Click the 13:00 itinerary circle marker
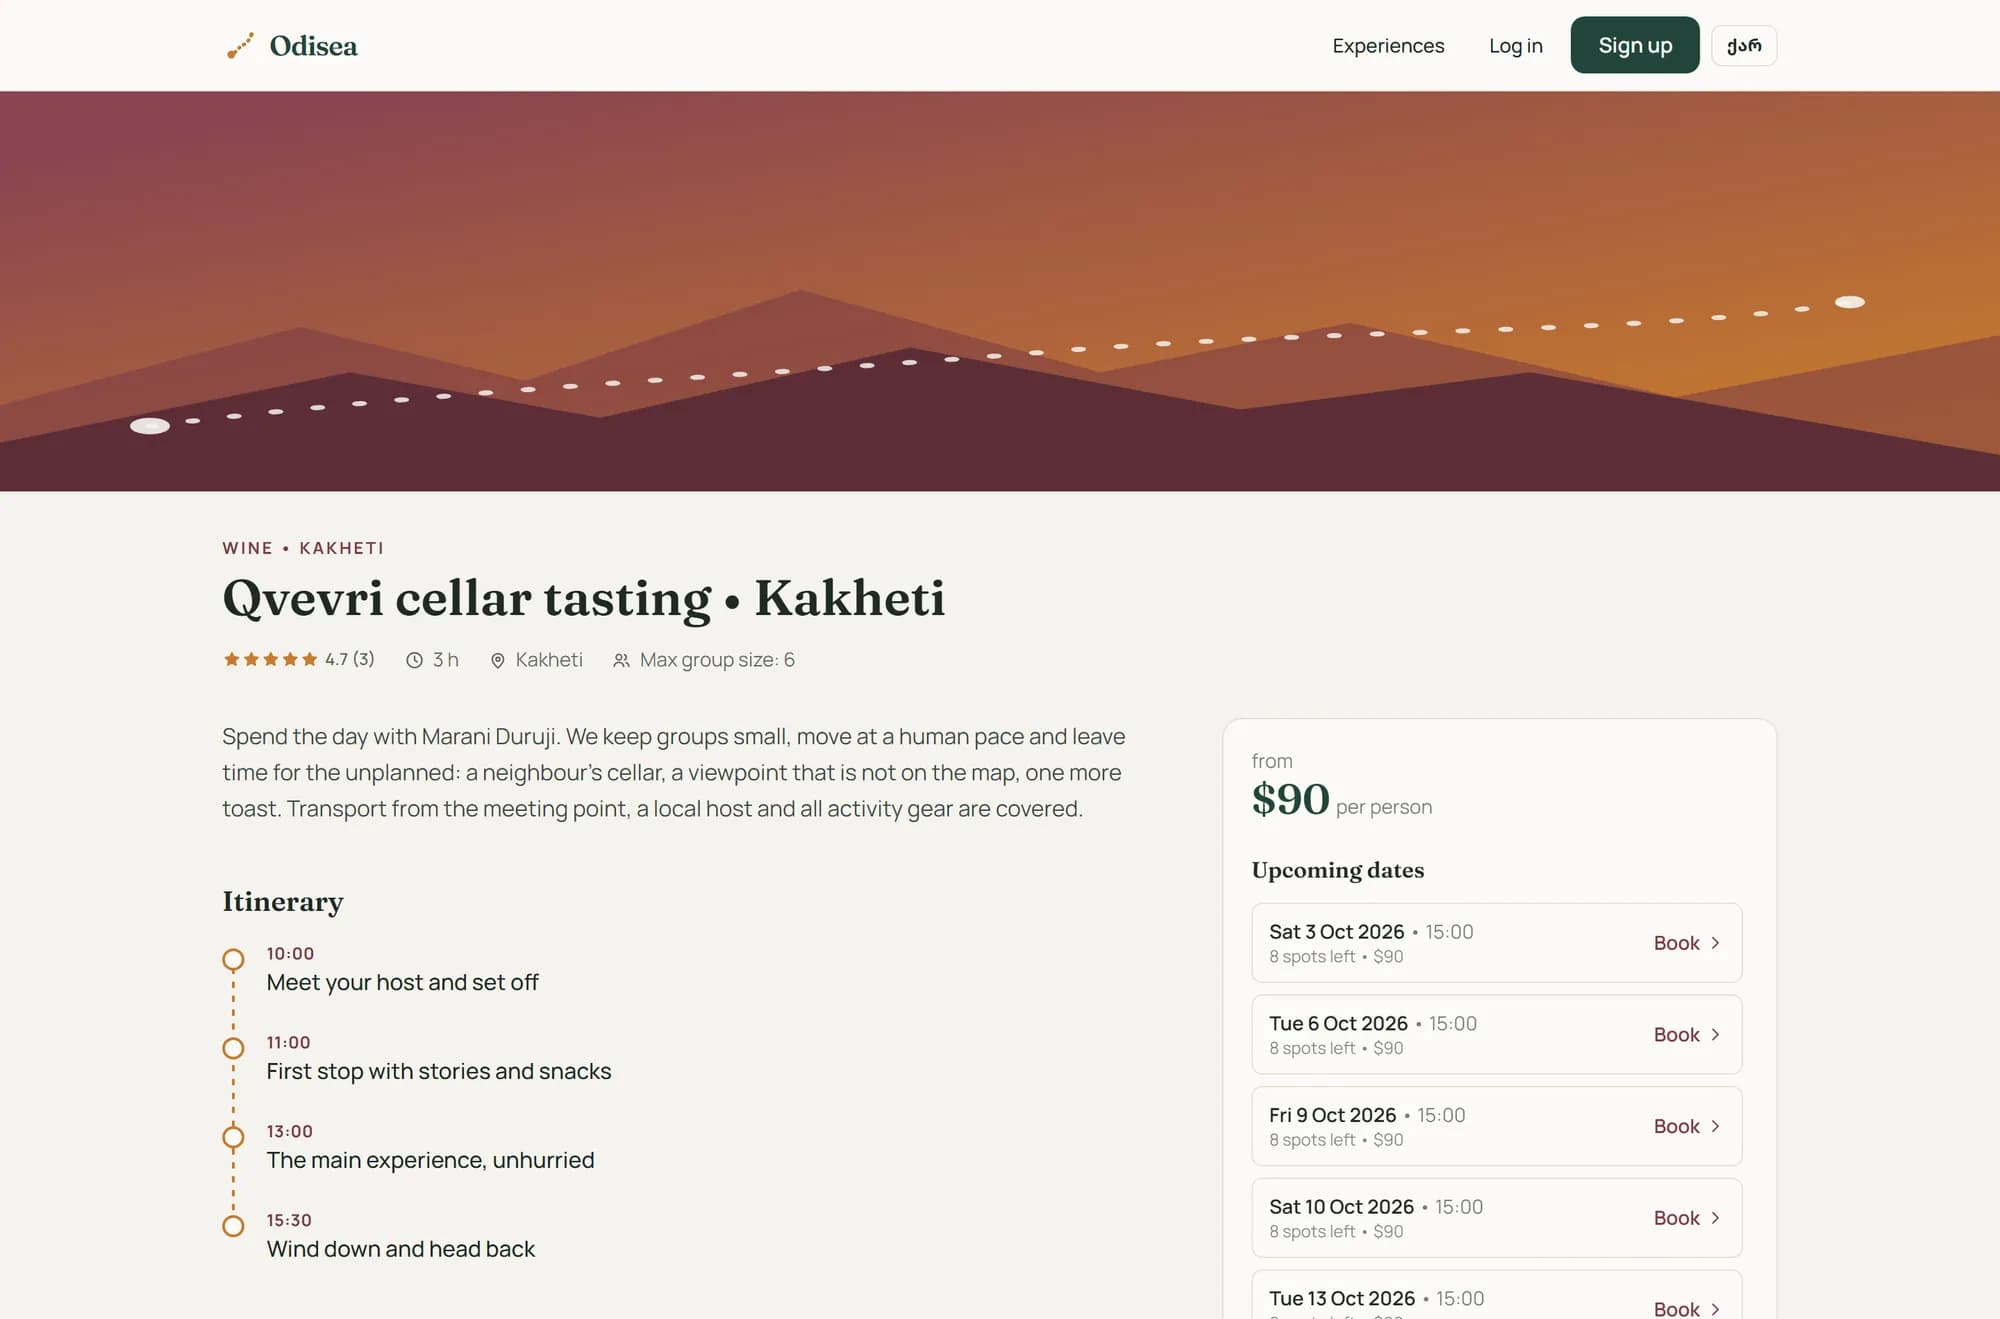The width and height of the screenshot is (2000, 1319). 233,1137
